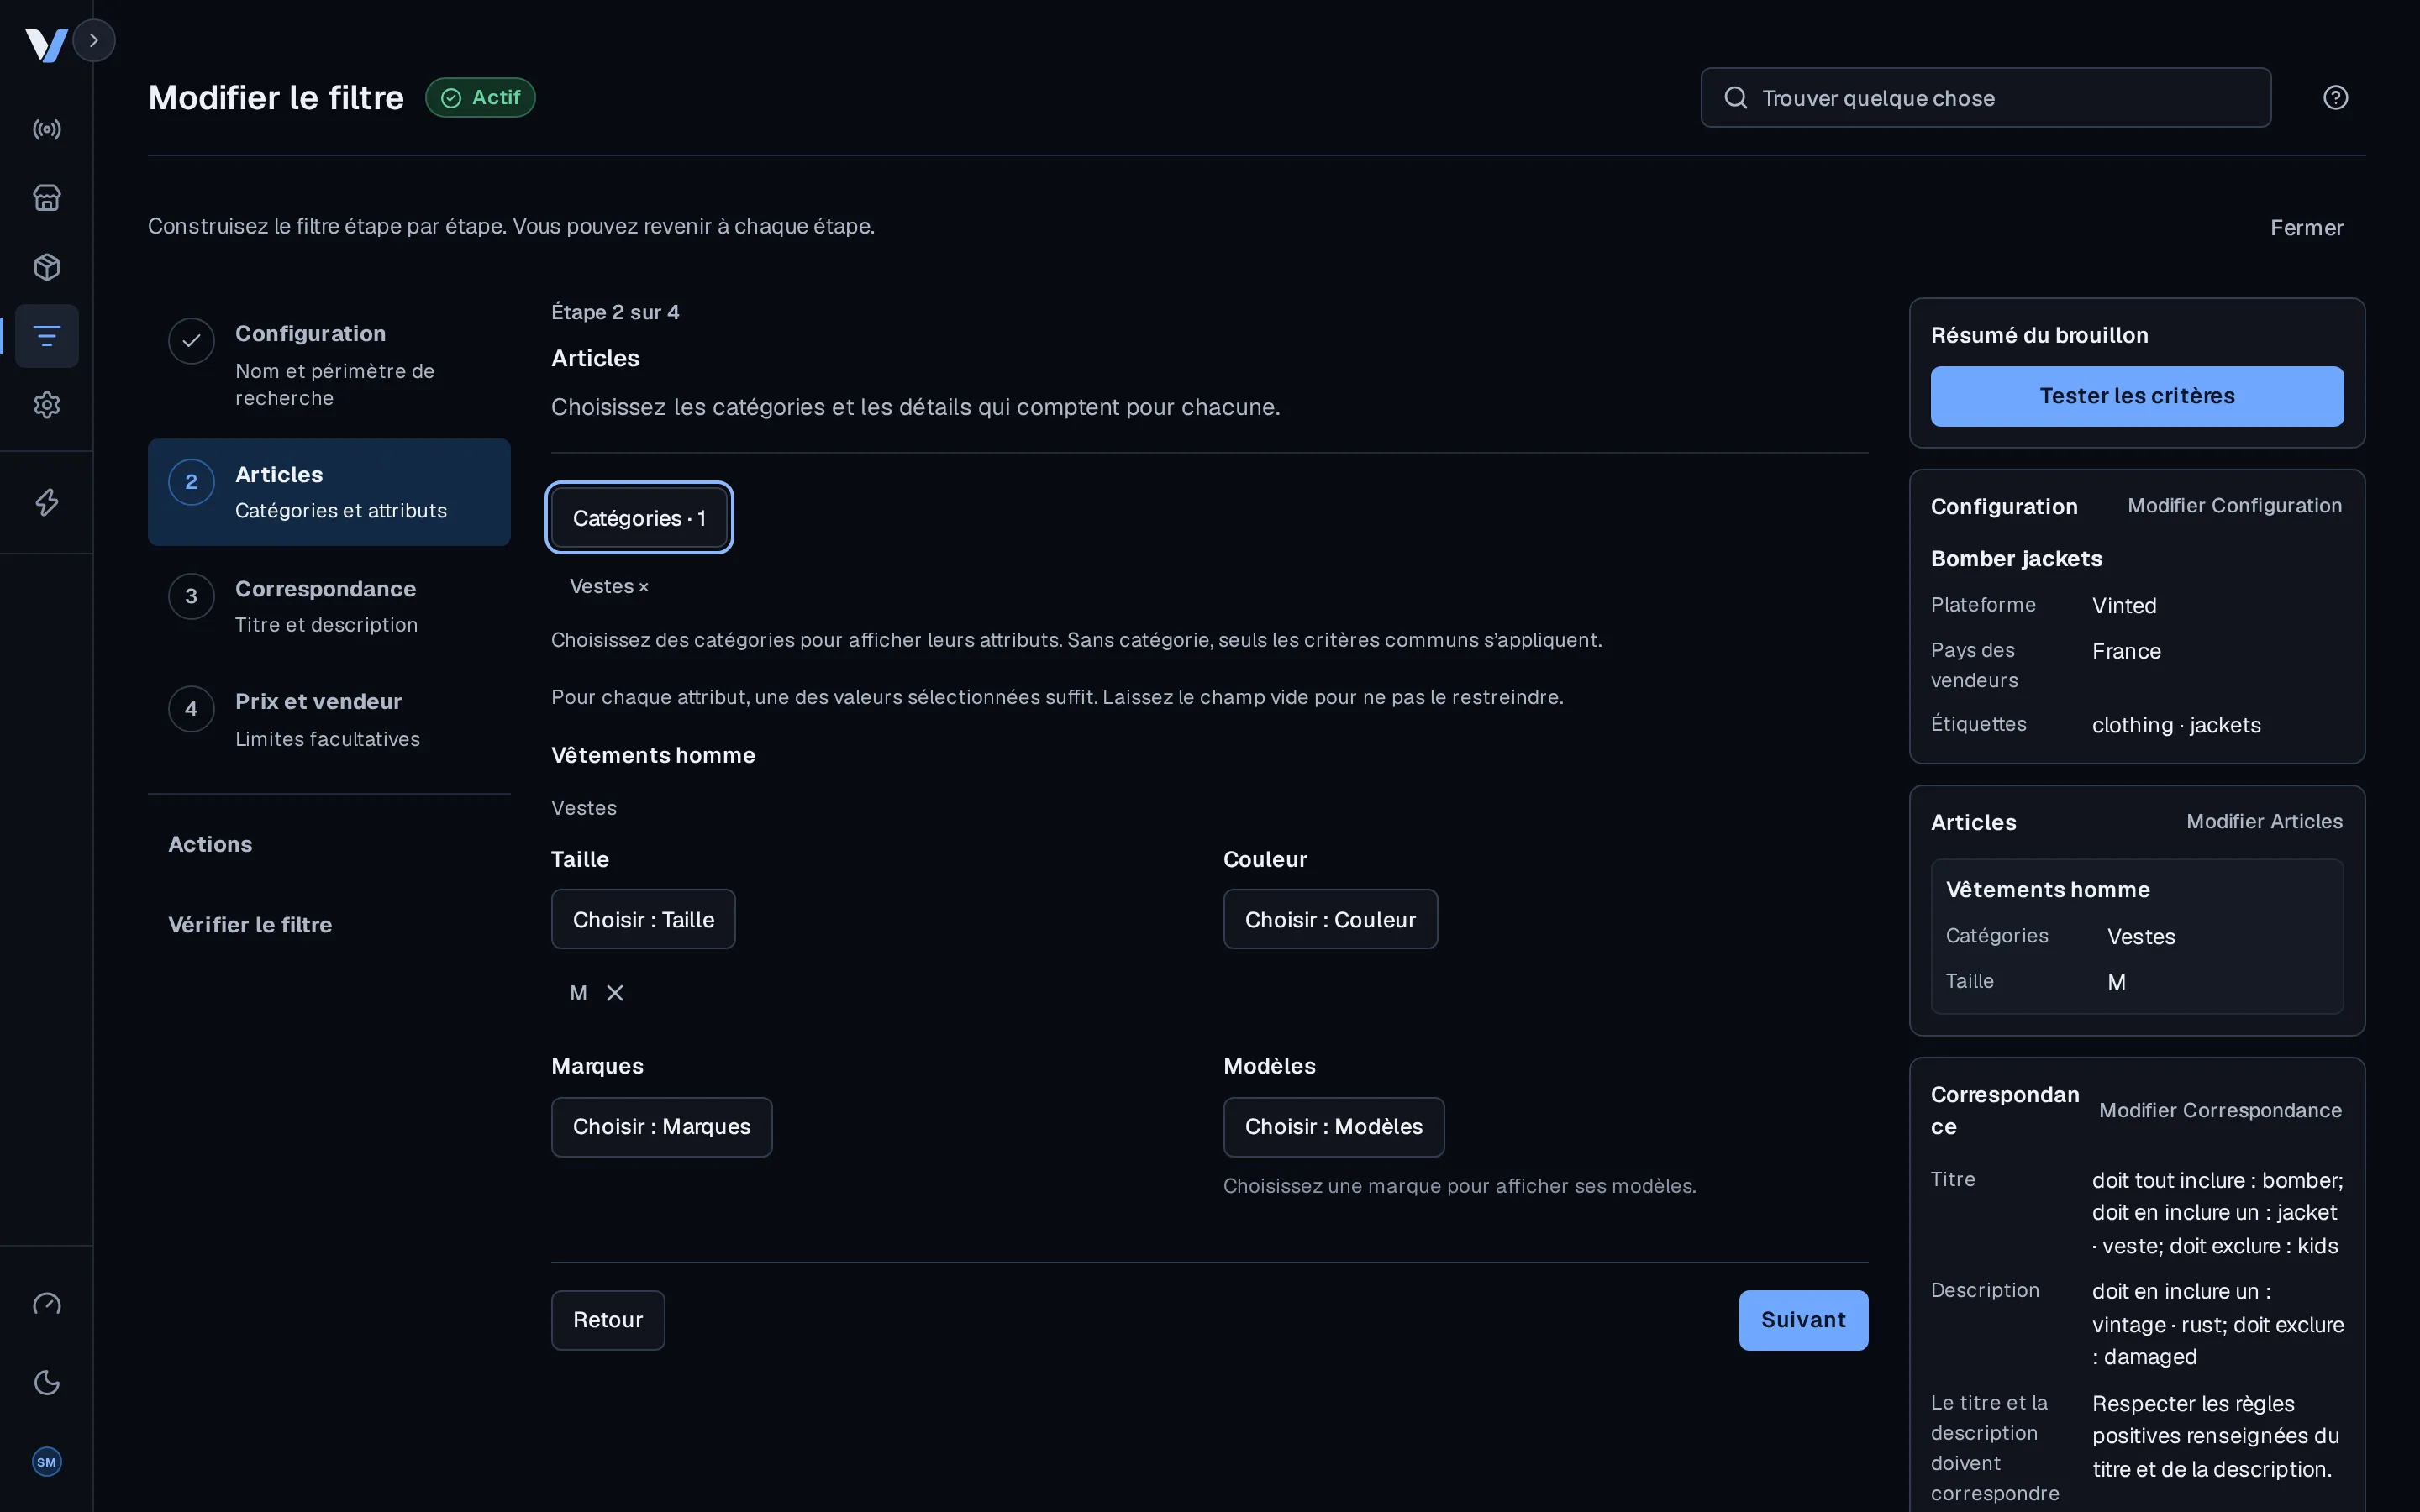Screen dimensions: 2420x1512
Task: Focus the Trouver quelque chose search field
Action: [x=1985, y=98]
